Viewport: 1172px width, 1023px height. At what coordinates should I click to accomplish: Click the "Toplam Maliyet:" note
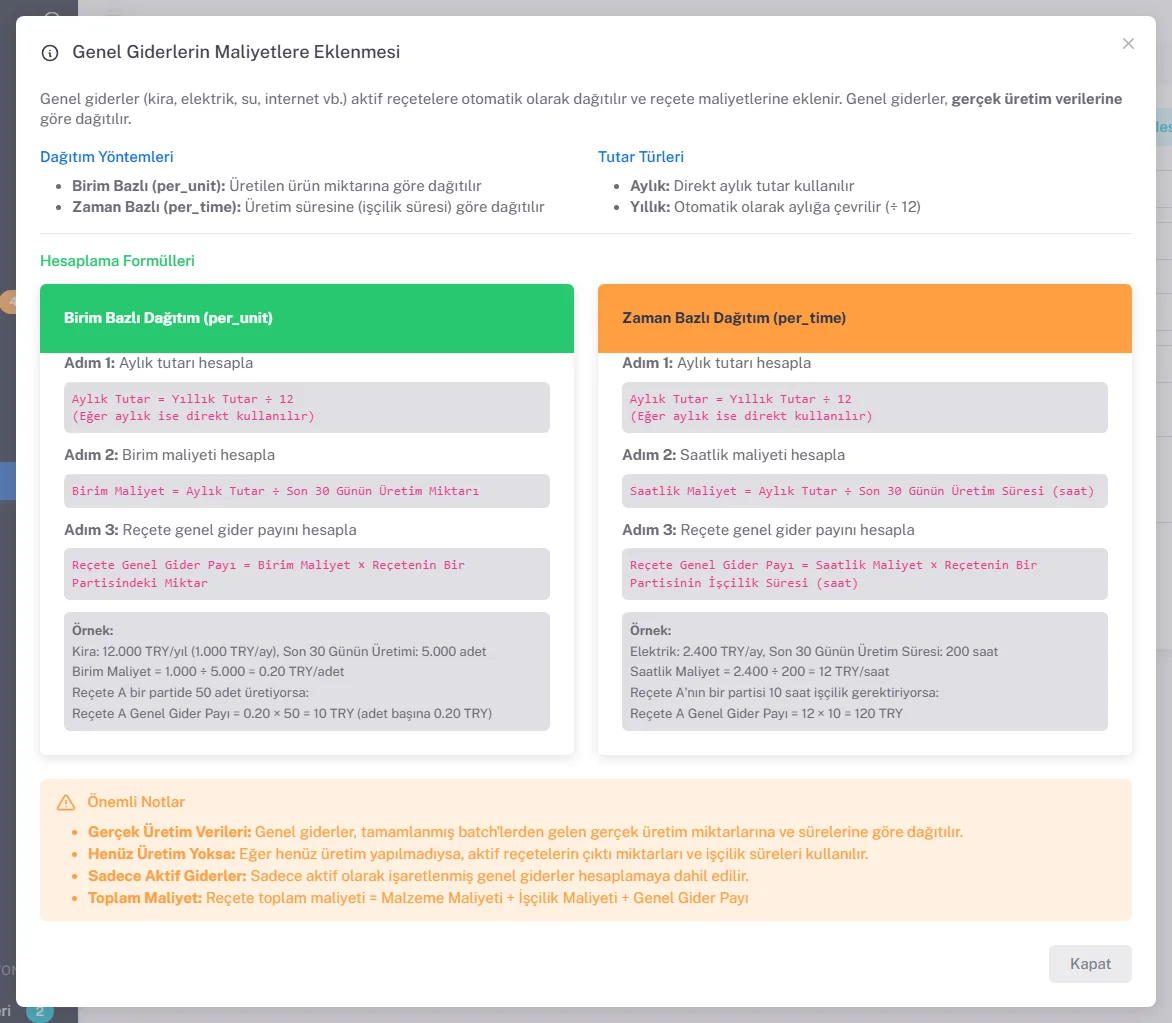click(419, 898)
